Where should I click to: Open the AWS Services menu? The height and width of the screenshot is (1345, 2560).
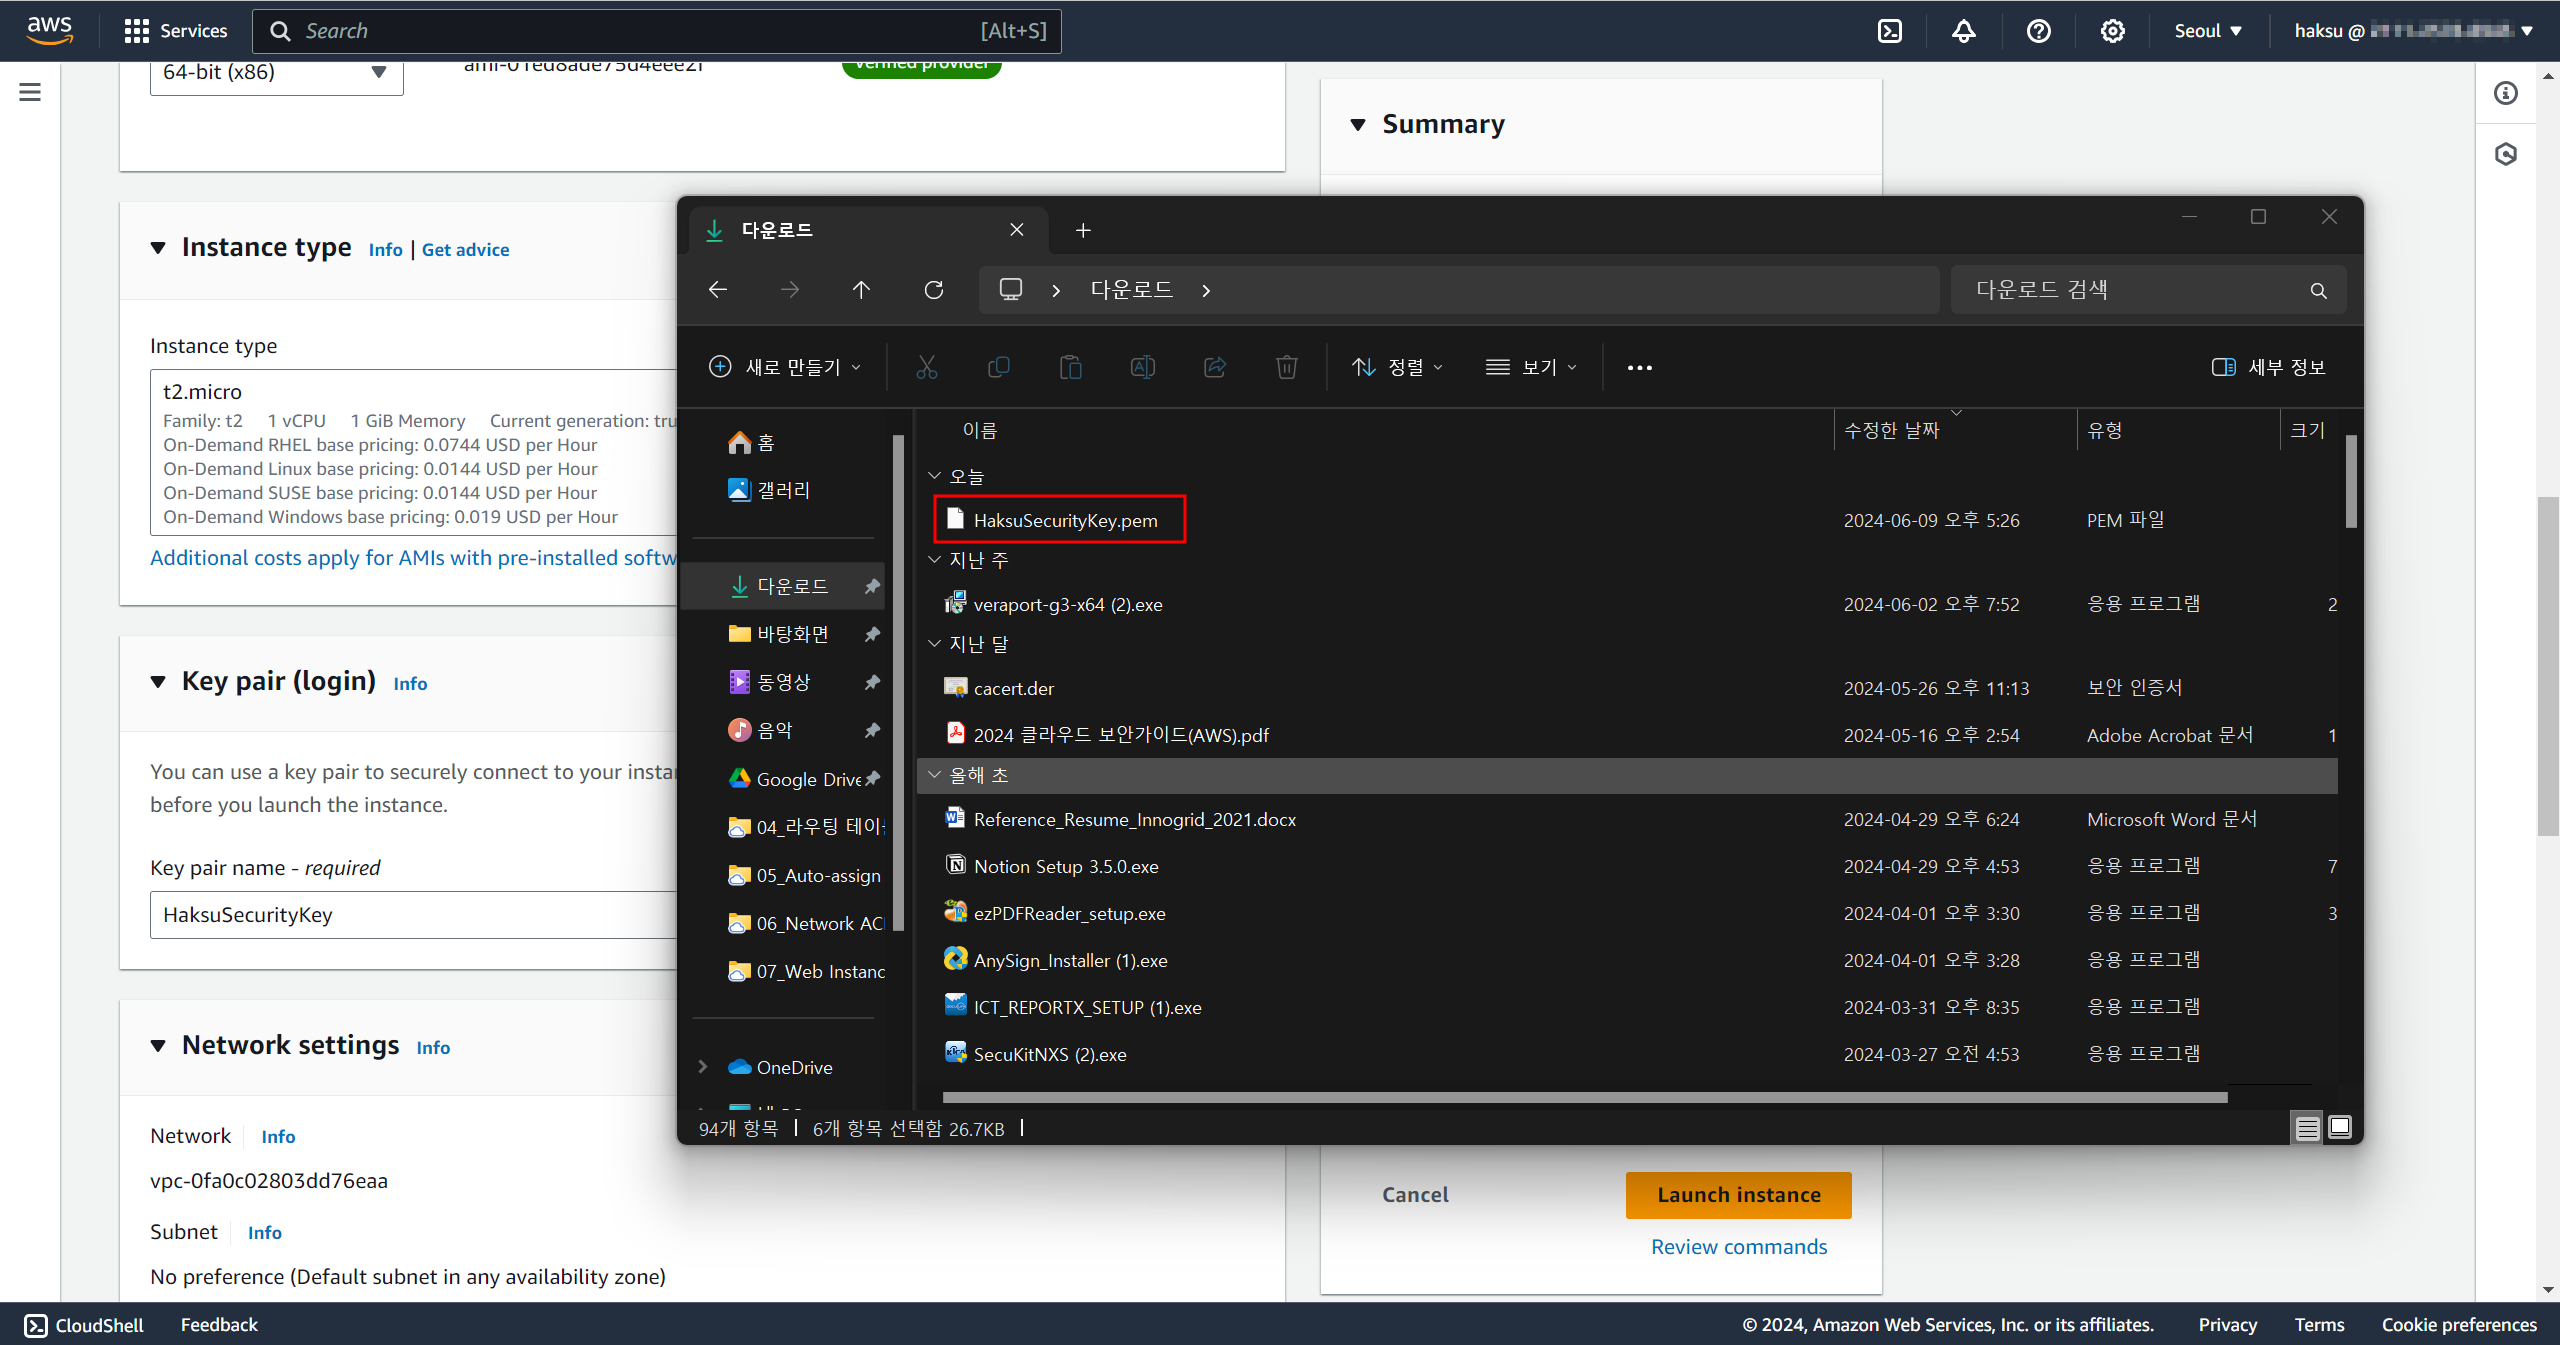[x=176, y=31]
